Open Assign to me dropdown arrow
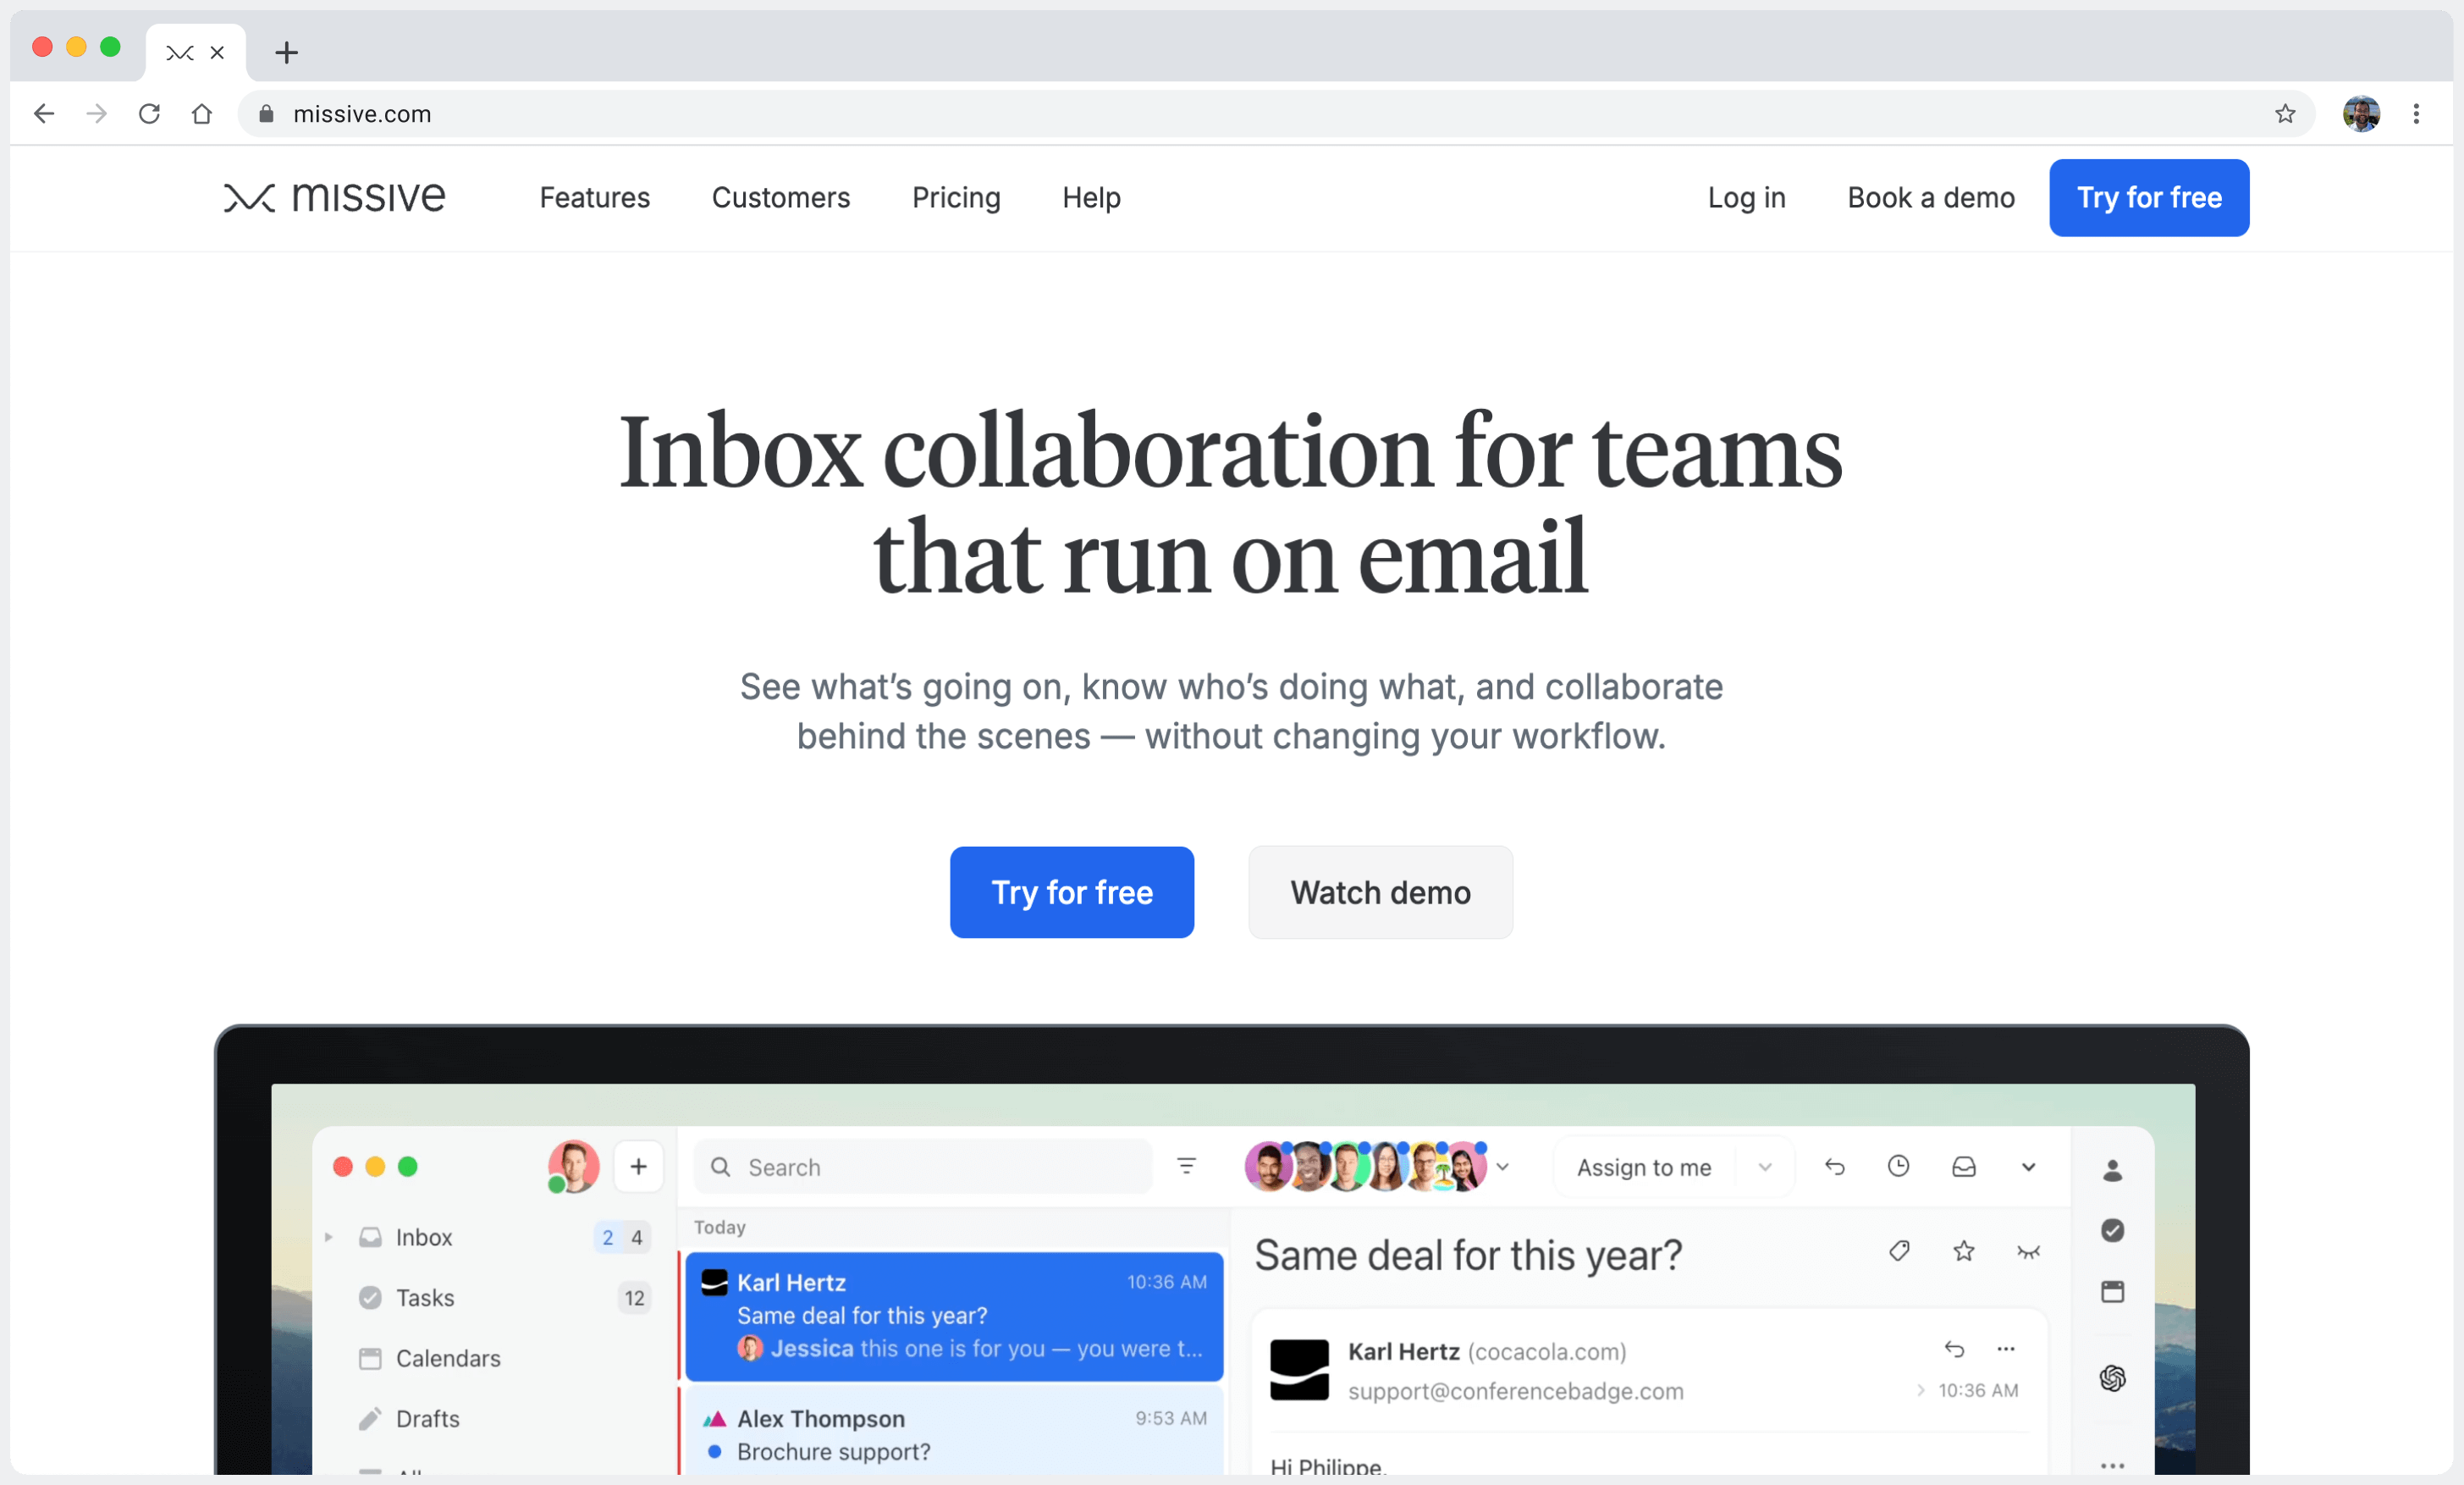This screenshot has width=2464, height=1485. point(1765,1167)
